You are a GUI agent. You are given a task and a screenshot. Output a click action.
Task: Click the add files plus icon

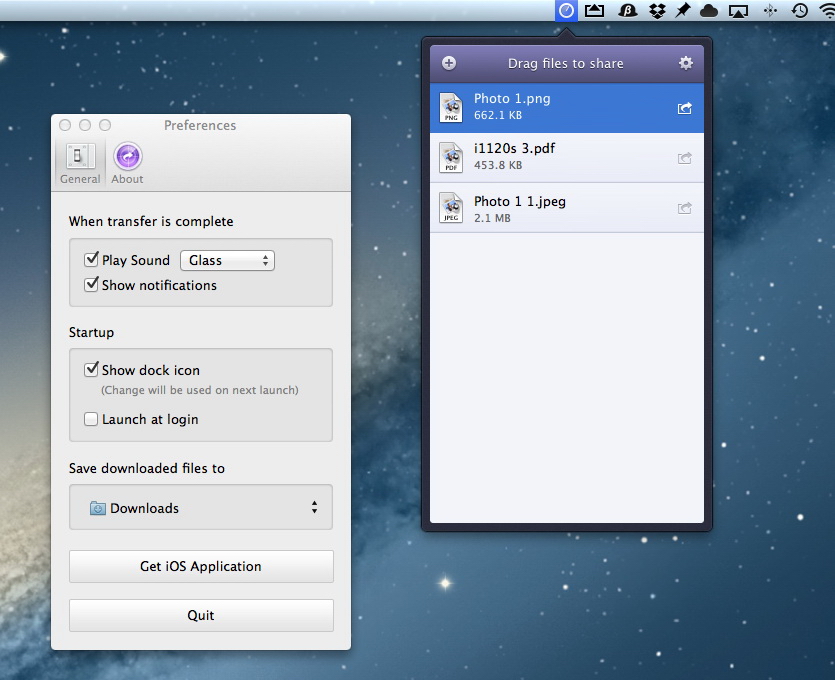point(449,63)
